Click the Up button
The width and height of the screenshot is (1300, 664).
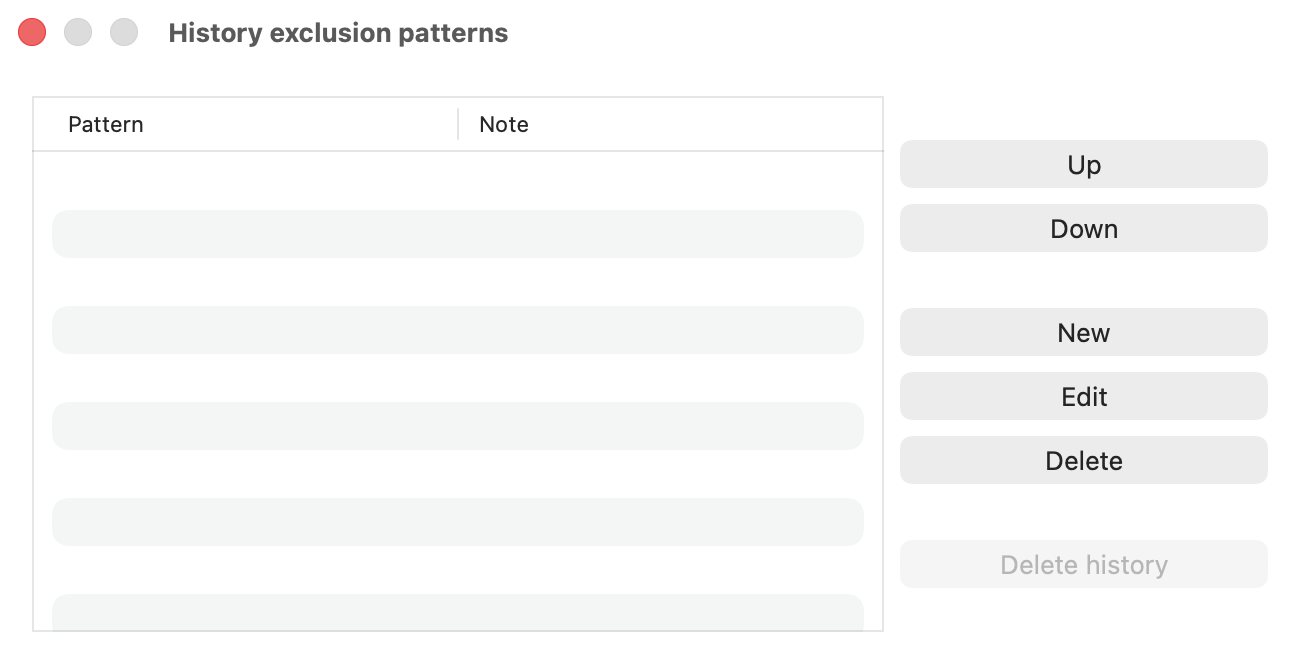click(x=1083, y=164)
